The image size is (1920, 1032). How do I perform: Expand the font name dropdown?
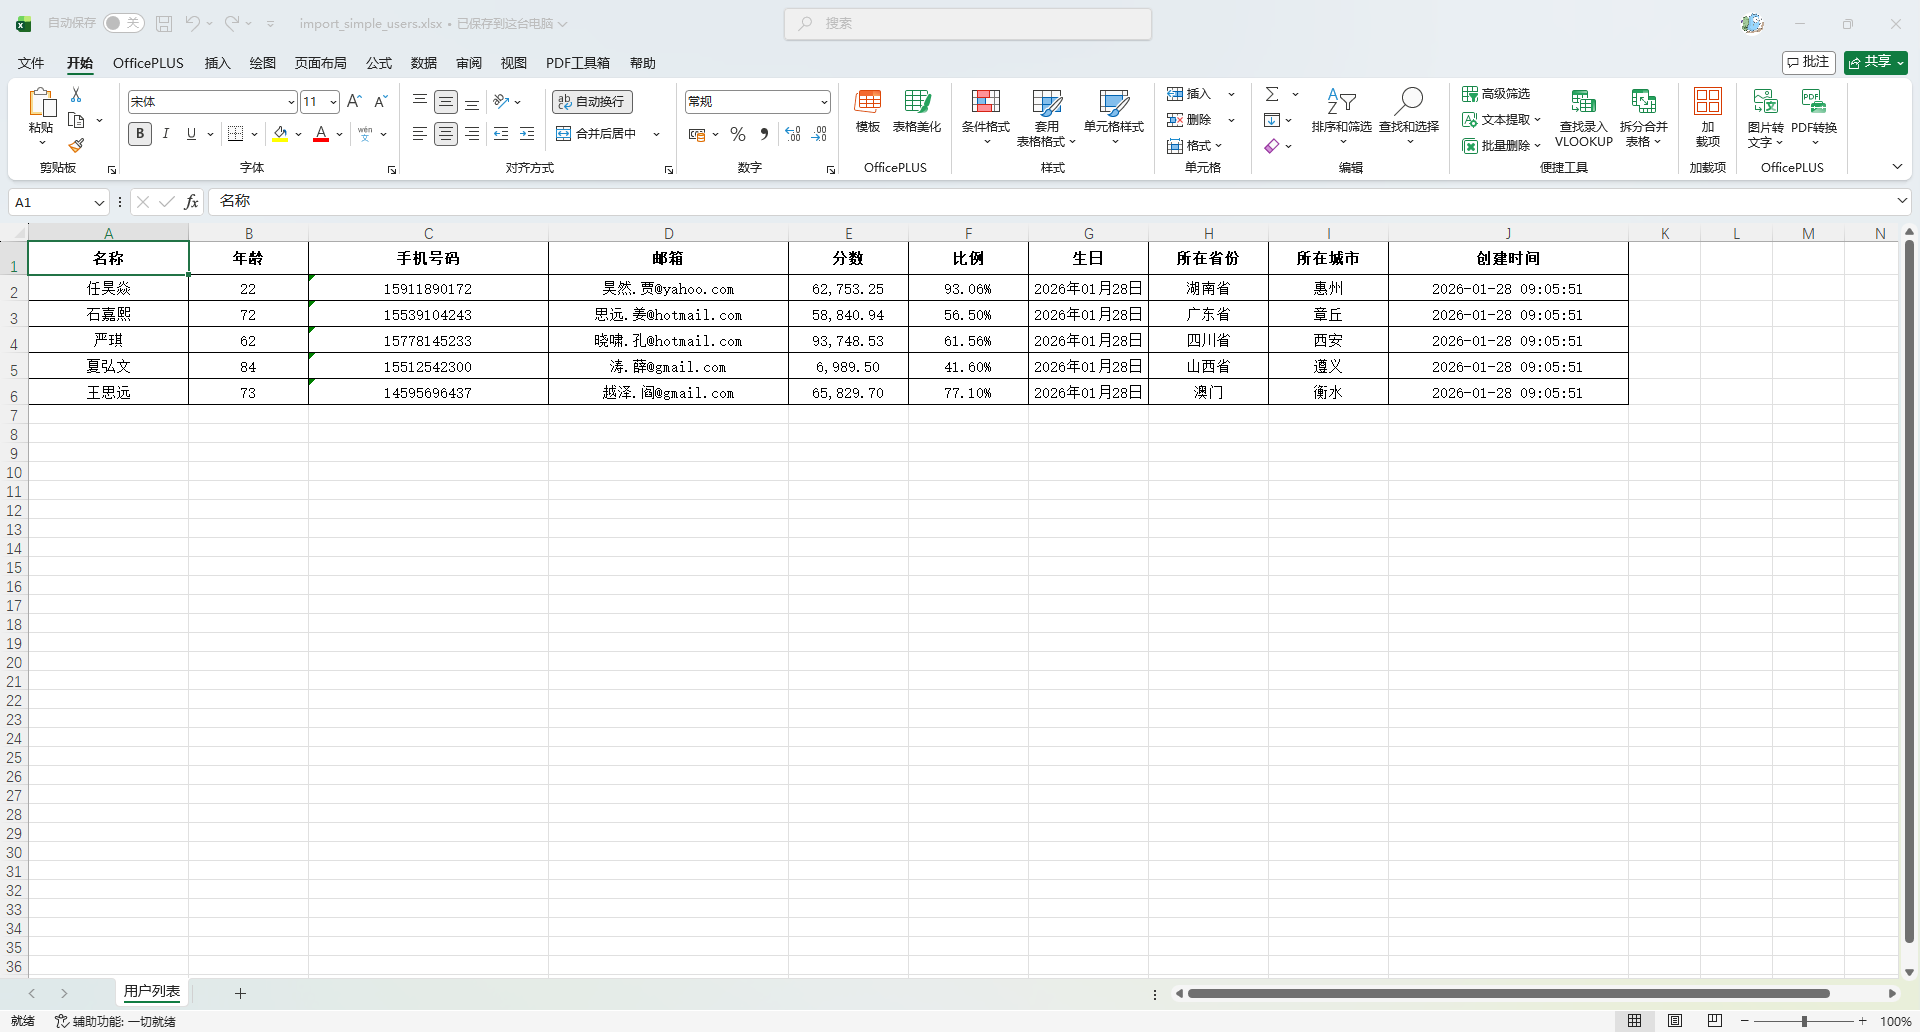(x=291, y=102)
